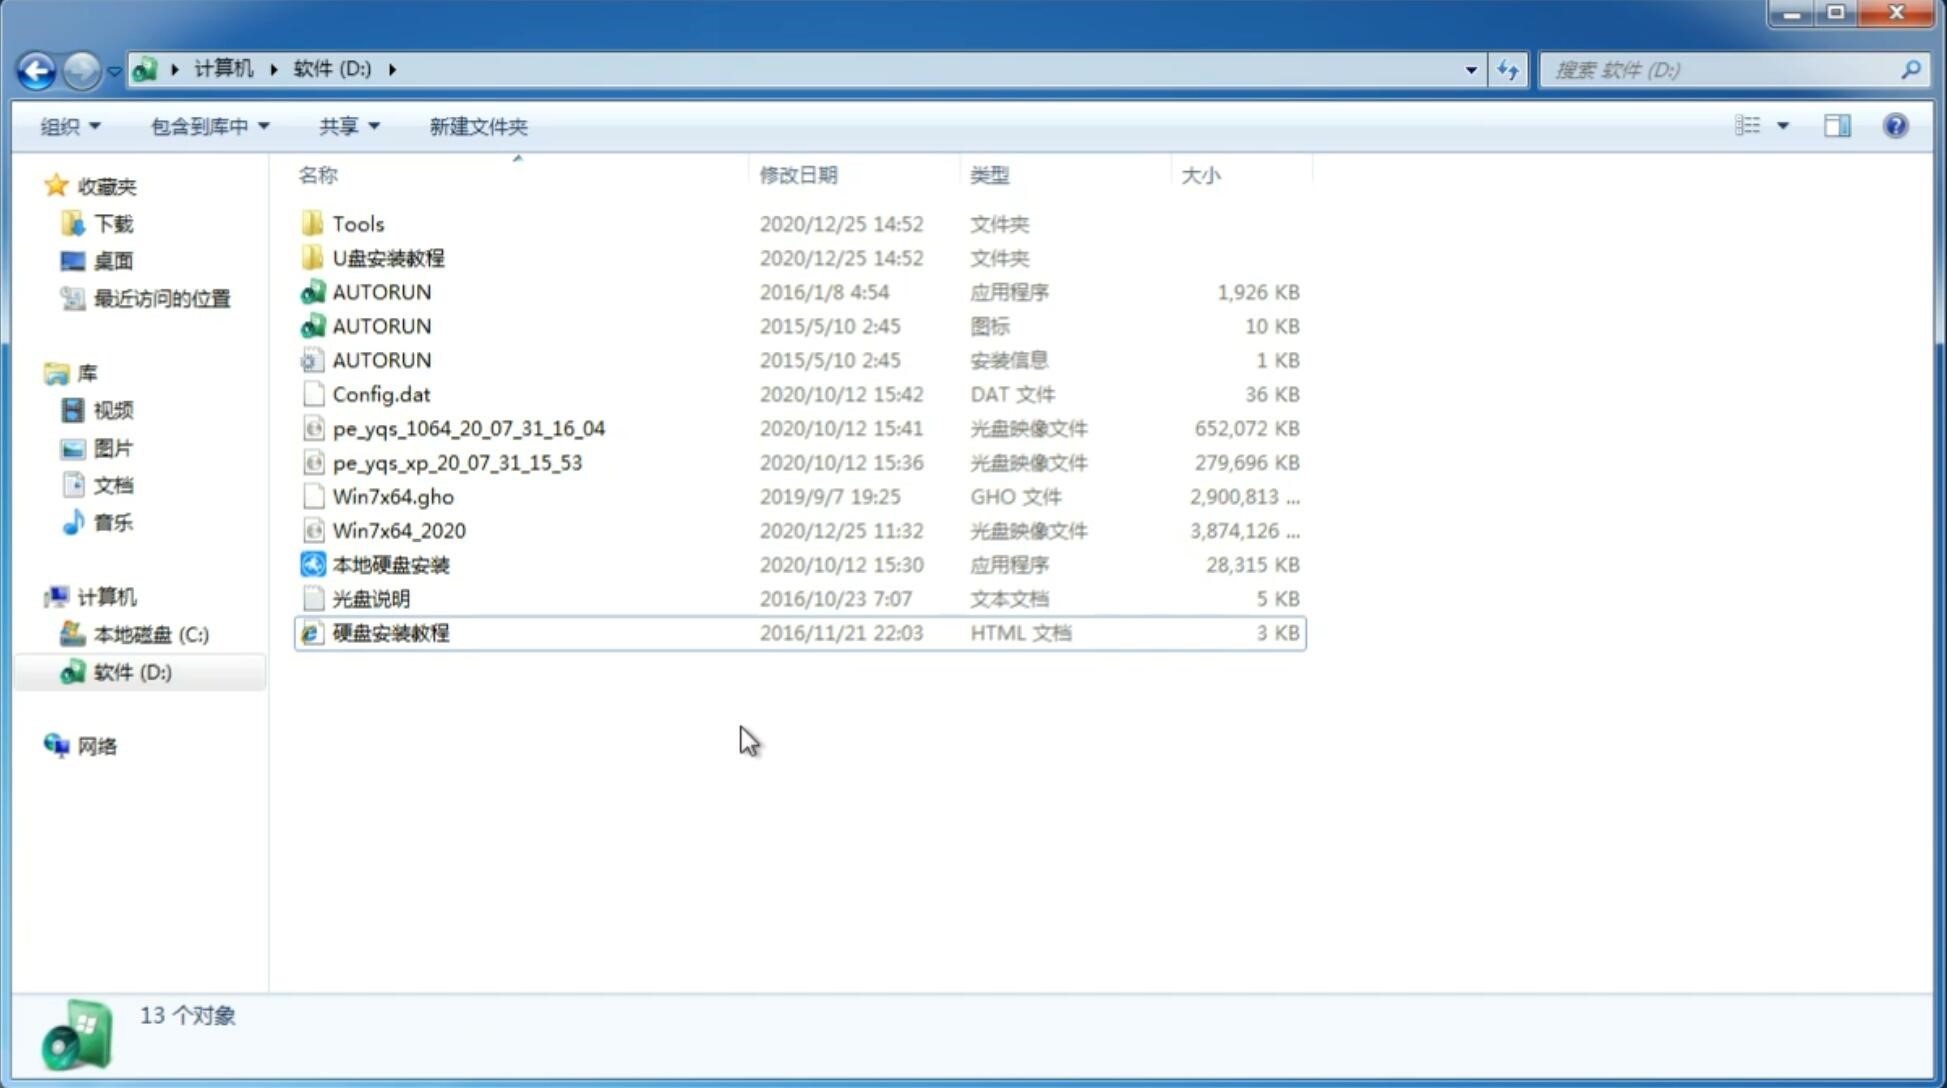Screen dimensions: 1947x1088
Task: Open the Tools folder
Action: (357, 223)
